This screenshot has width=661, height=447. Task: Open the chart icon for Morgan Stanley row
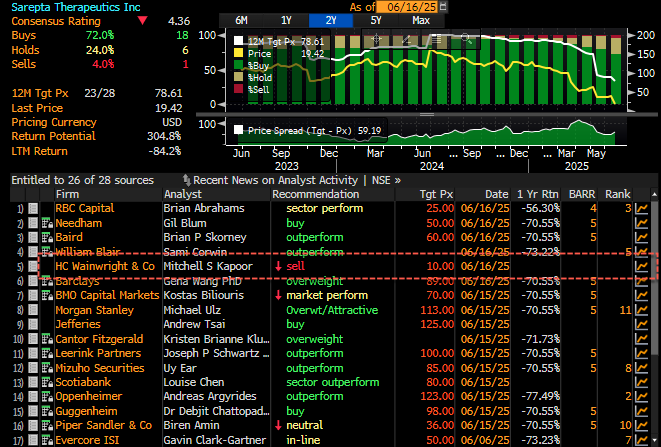click(642, 310)
